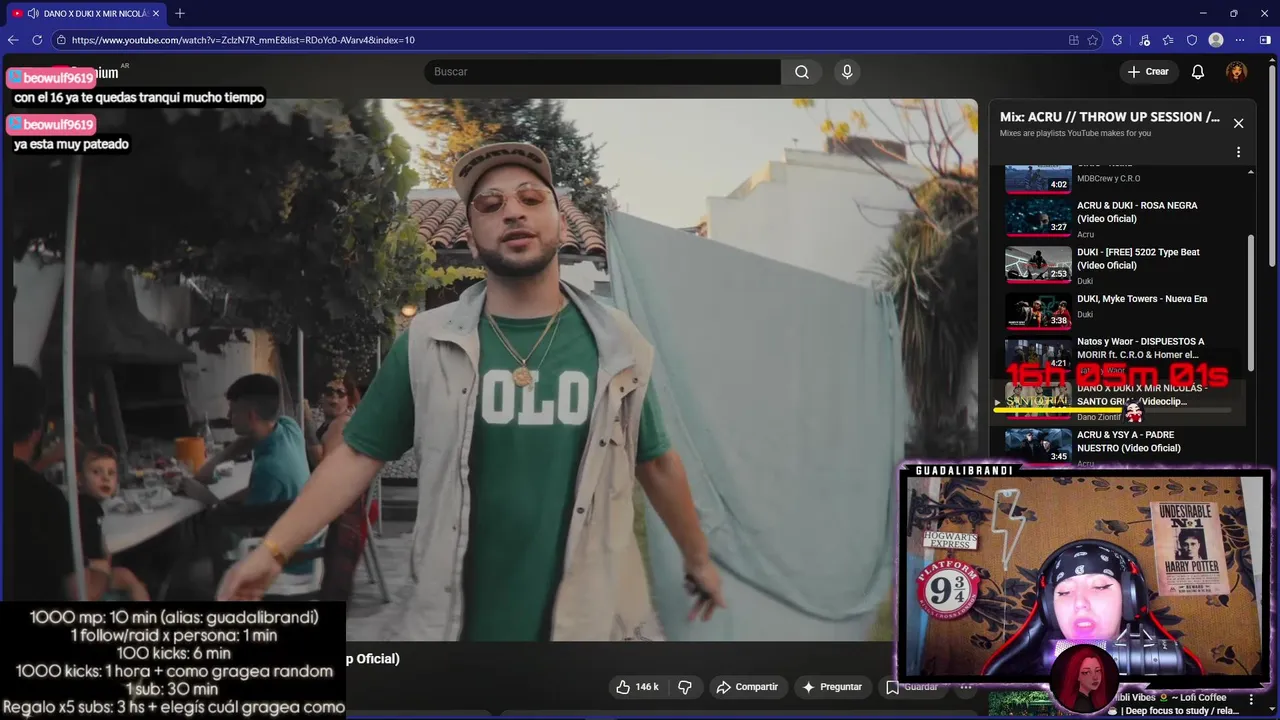This screenshot has width=1280, height=720.
Task: Play DUKI, Myke Towers - Nueva Era
Action: click(1142, 299)
